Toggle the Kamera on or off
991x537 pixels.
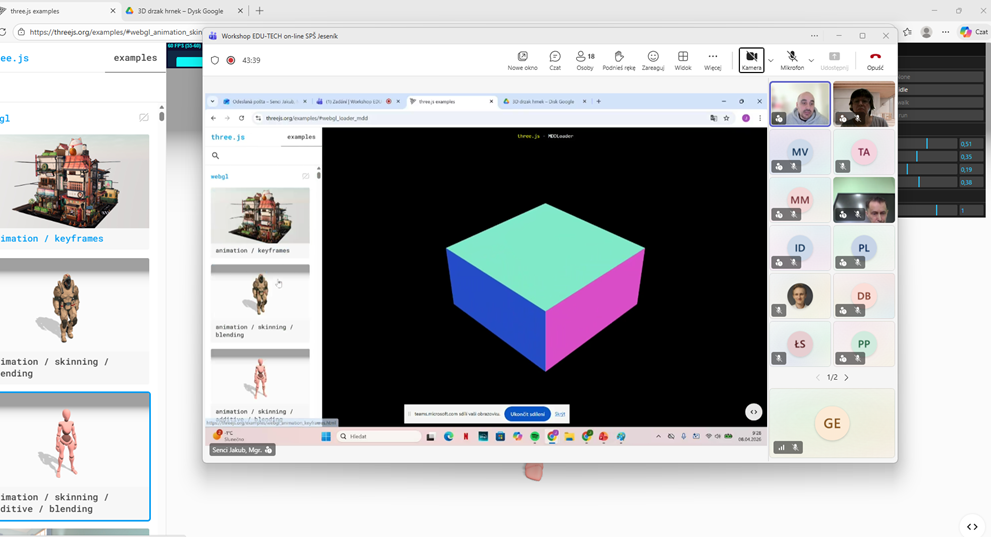pos(751,60)
